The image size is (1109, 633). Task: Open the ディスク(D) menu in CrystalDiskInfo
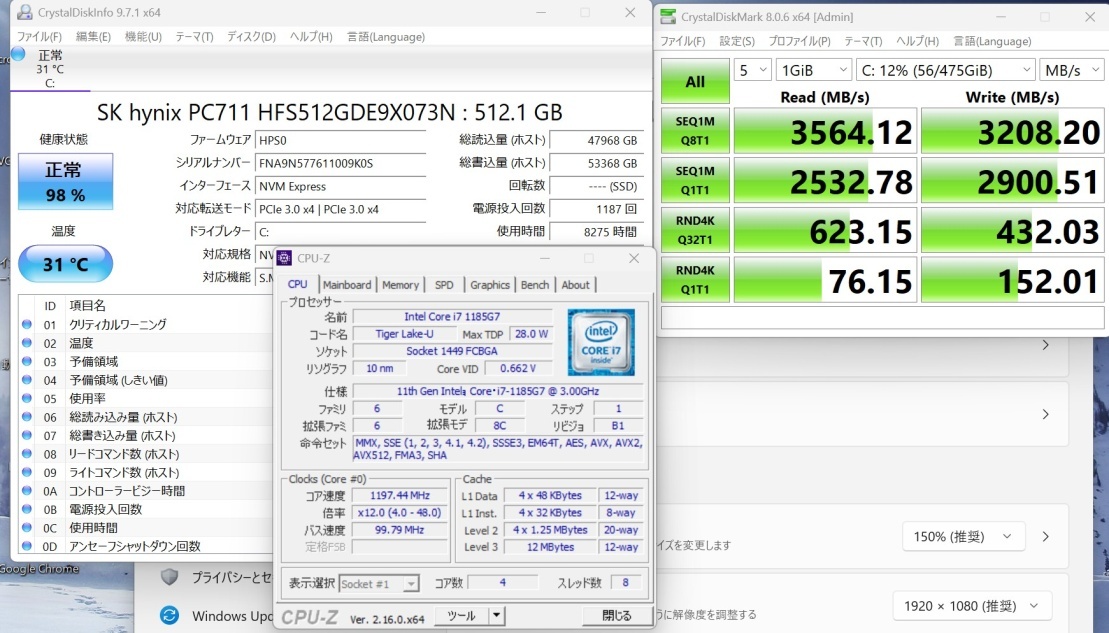(251, 37)
